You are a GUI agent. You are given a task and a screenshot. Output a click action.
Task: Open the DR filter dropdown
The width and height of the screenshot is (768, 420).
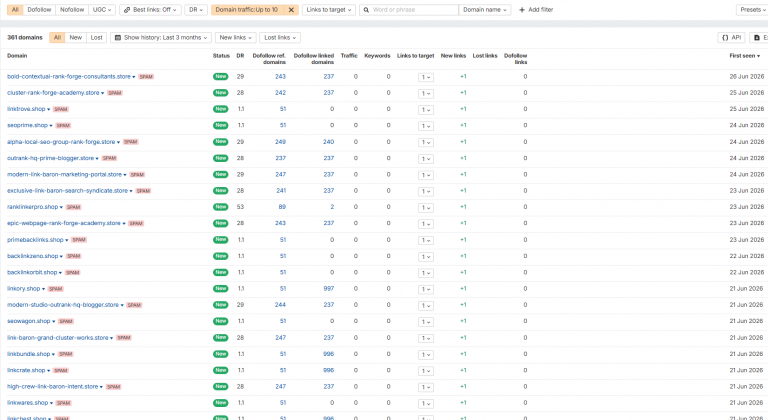[196, 10]
